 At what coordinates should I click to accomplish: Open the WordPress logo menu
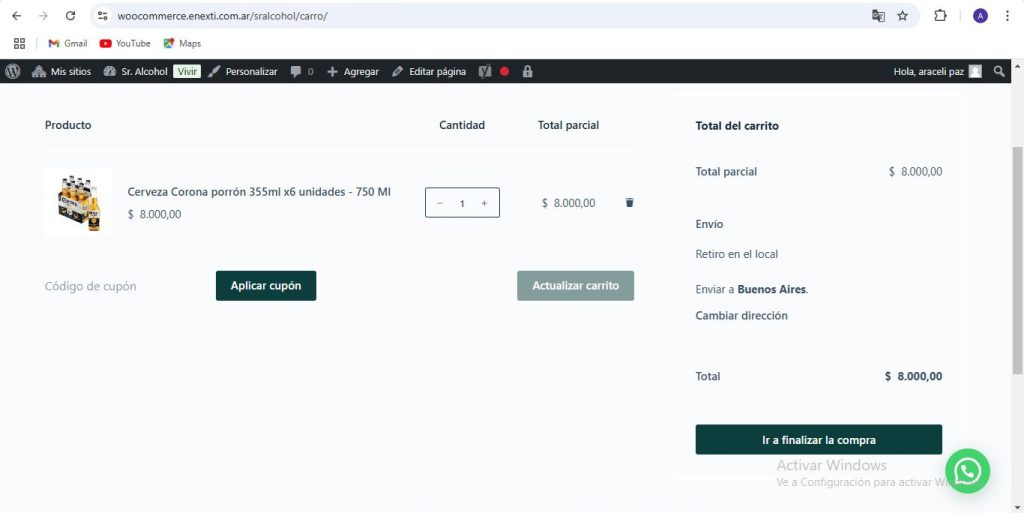pos(13,71)
